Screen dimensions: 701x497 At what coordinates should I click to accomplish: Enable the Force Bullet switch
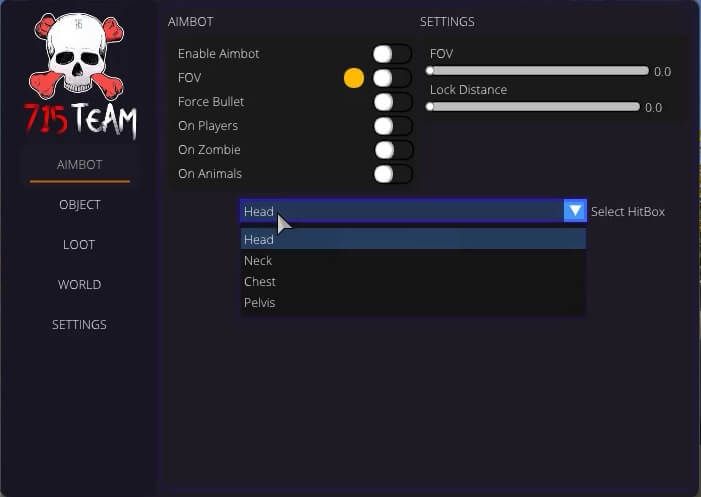(x=392, y=102)
